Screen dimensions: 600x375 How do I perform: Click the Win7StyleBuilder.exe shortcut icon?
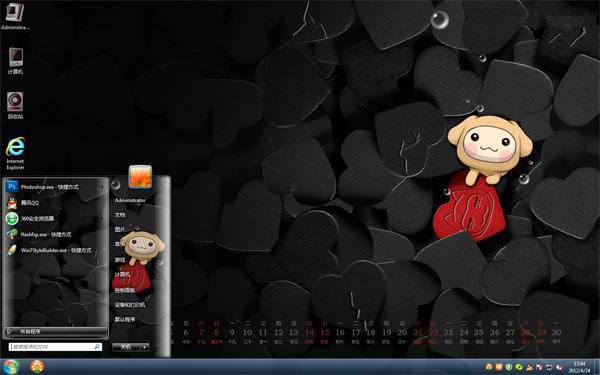tap(12, 250)
